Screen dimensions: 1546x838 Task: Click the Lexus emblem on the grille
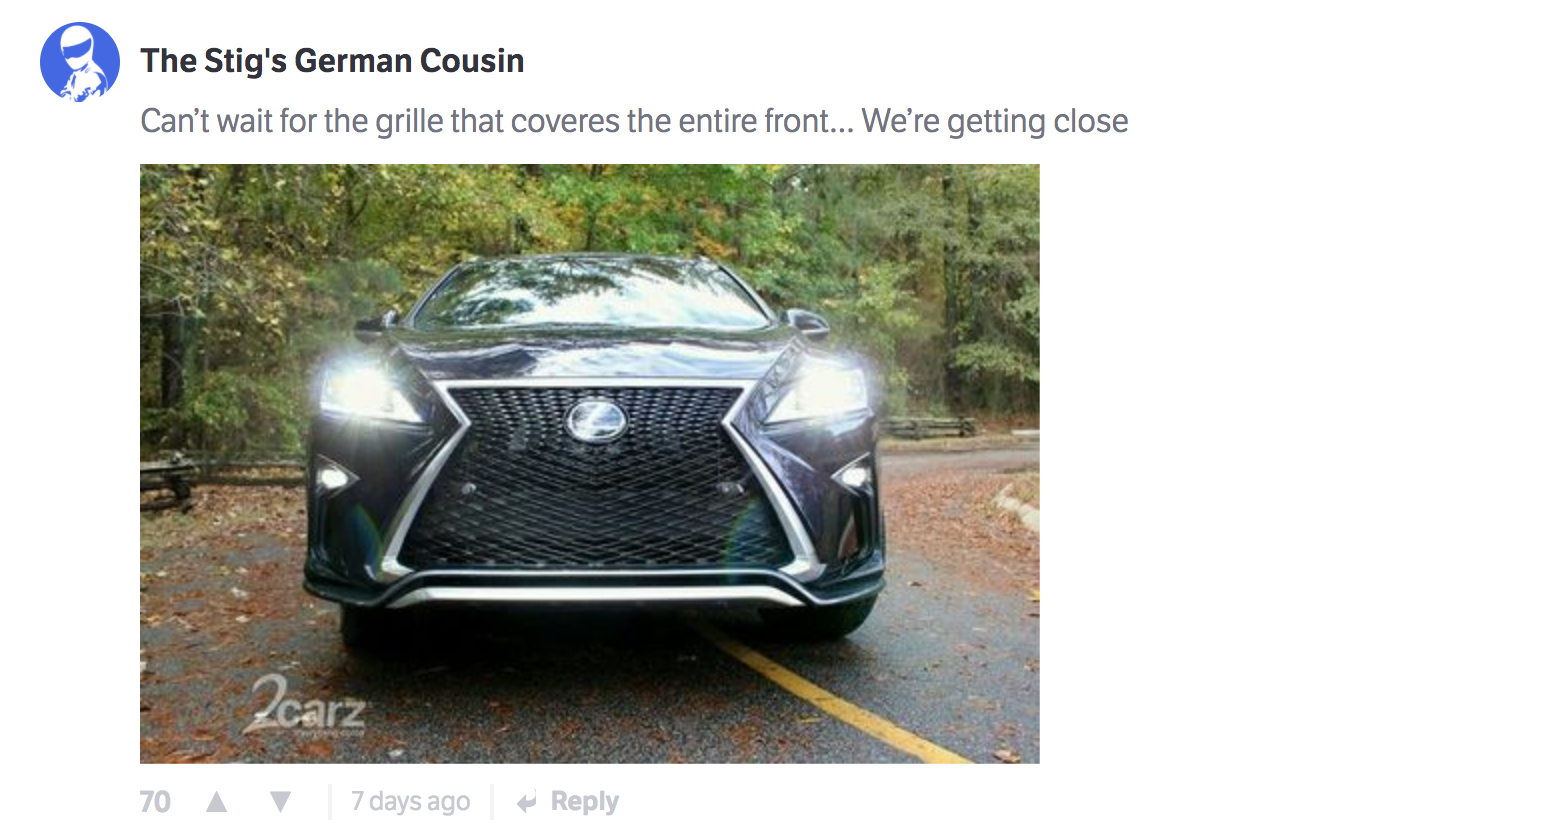[596, 421]
